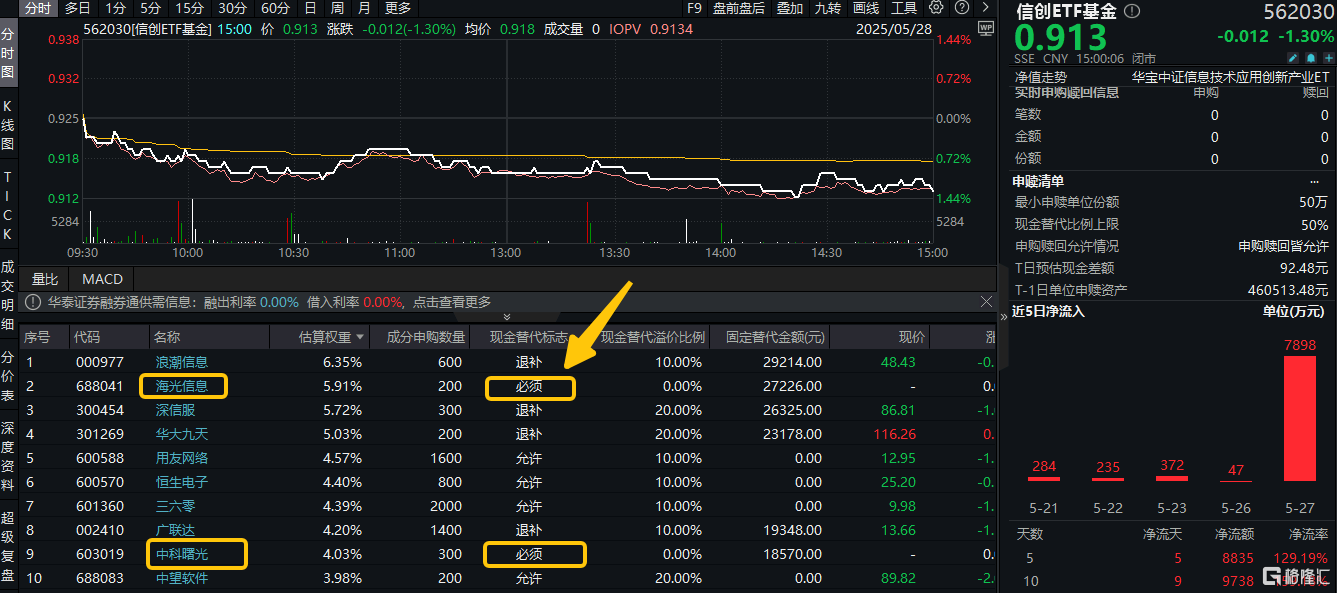Select the 三六零 stock name
The height and width of the screenshot is (593, 1337).
[175, 506]
